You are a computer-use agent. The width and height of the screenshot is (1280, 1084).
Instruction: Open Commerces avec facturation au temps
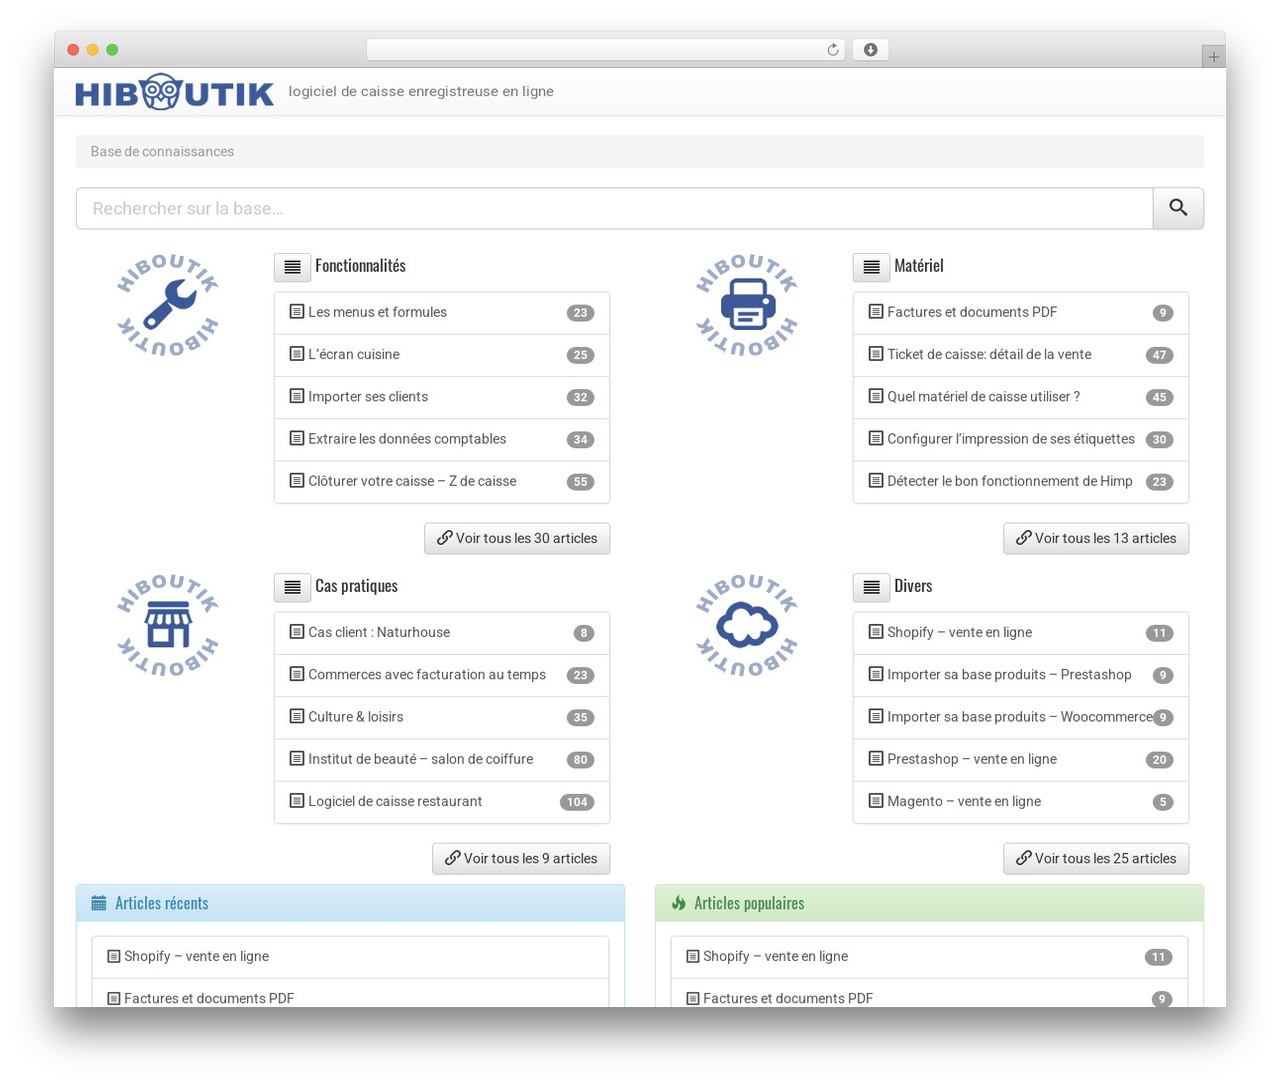click(442, 675)
